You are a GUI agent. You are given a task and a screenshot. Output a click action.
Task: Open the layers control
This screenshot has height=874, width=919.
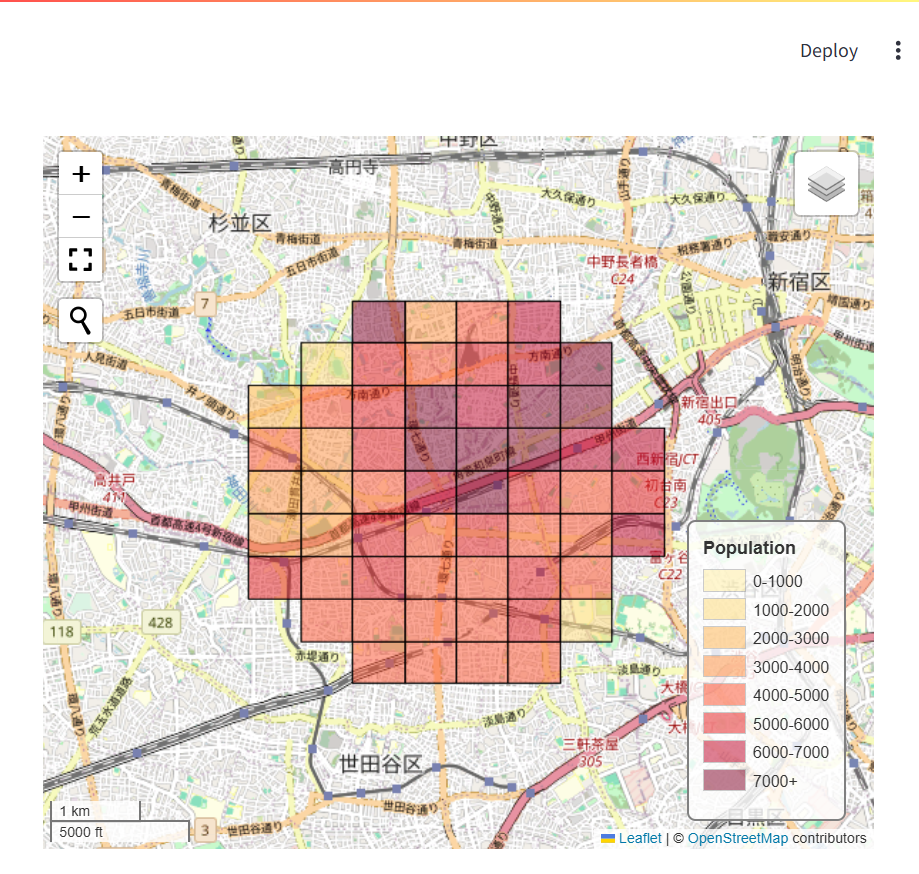pyautogui.click(x=826, y=183)
